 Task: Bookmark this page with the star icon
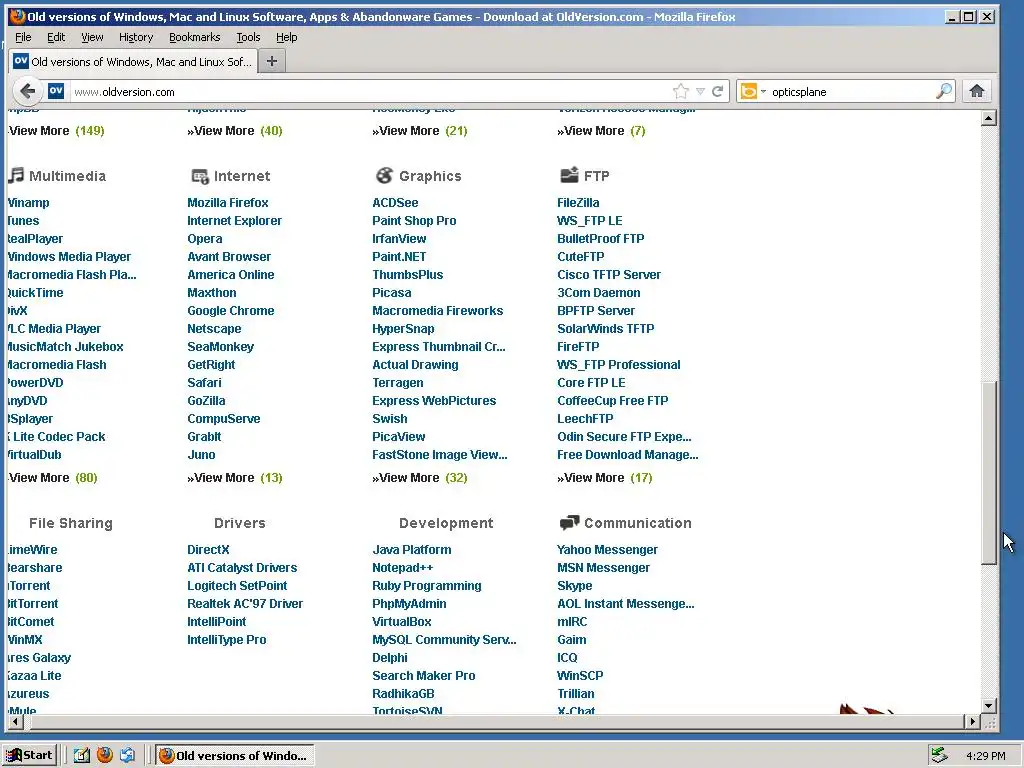[680, 91]
